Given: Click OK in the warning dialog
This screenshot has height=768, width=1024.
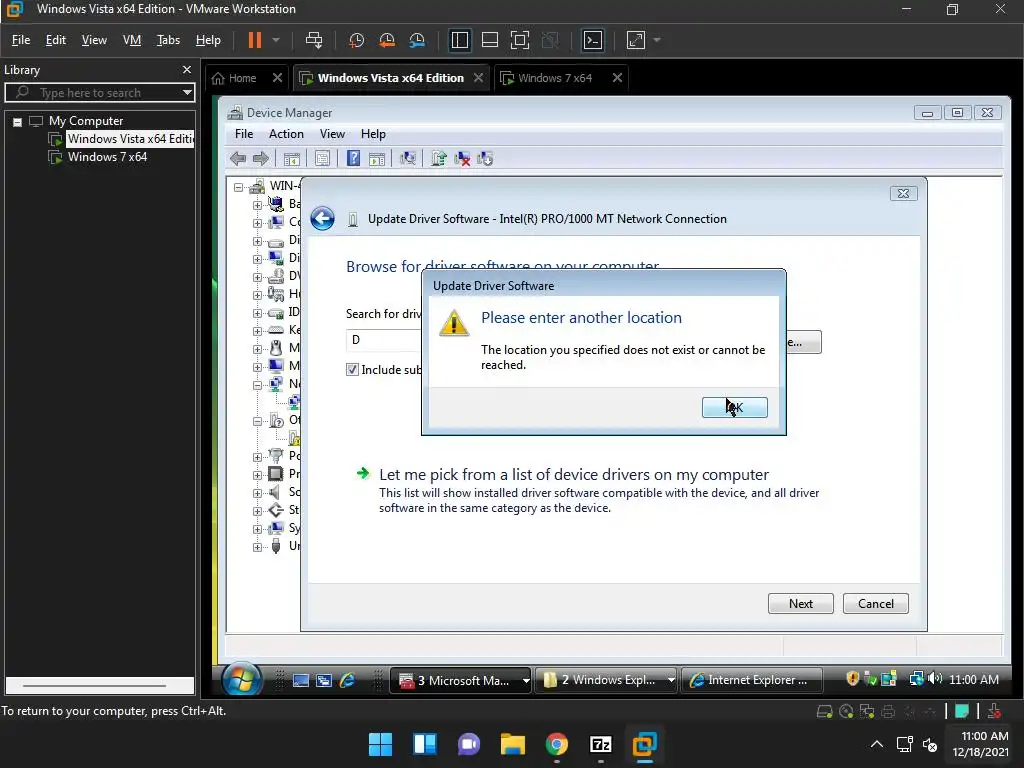Looking at the screenshot, I should [735, 408].
